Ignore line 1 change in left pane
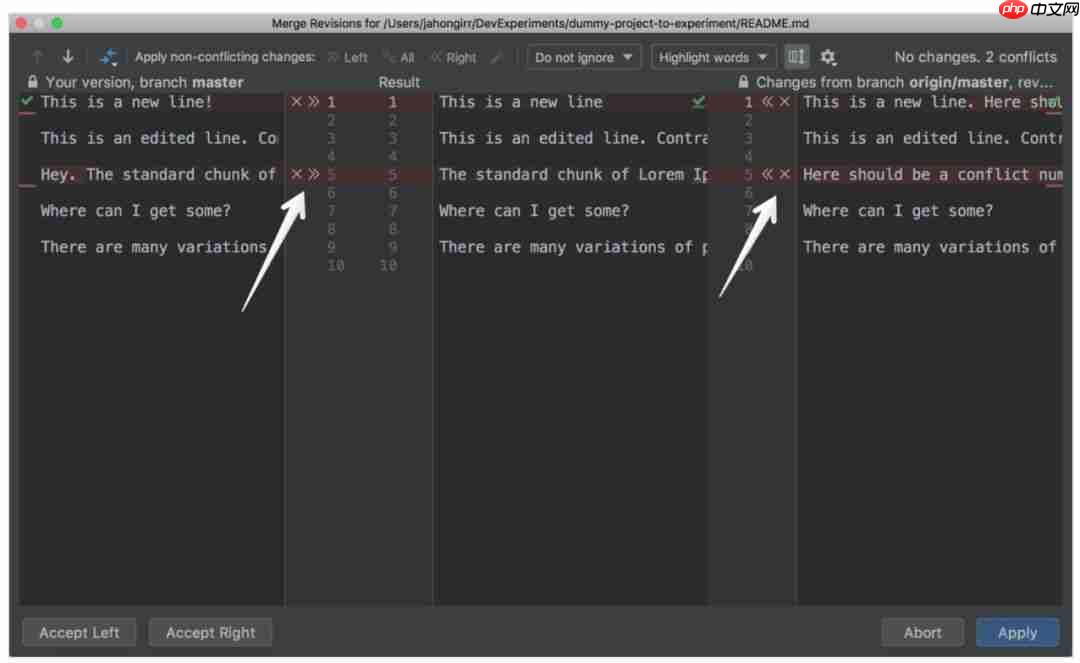 296,101
